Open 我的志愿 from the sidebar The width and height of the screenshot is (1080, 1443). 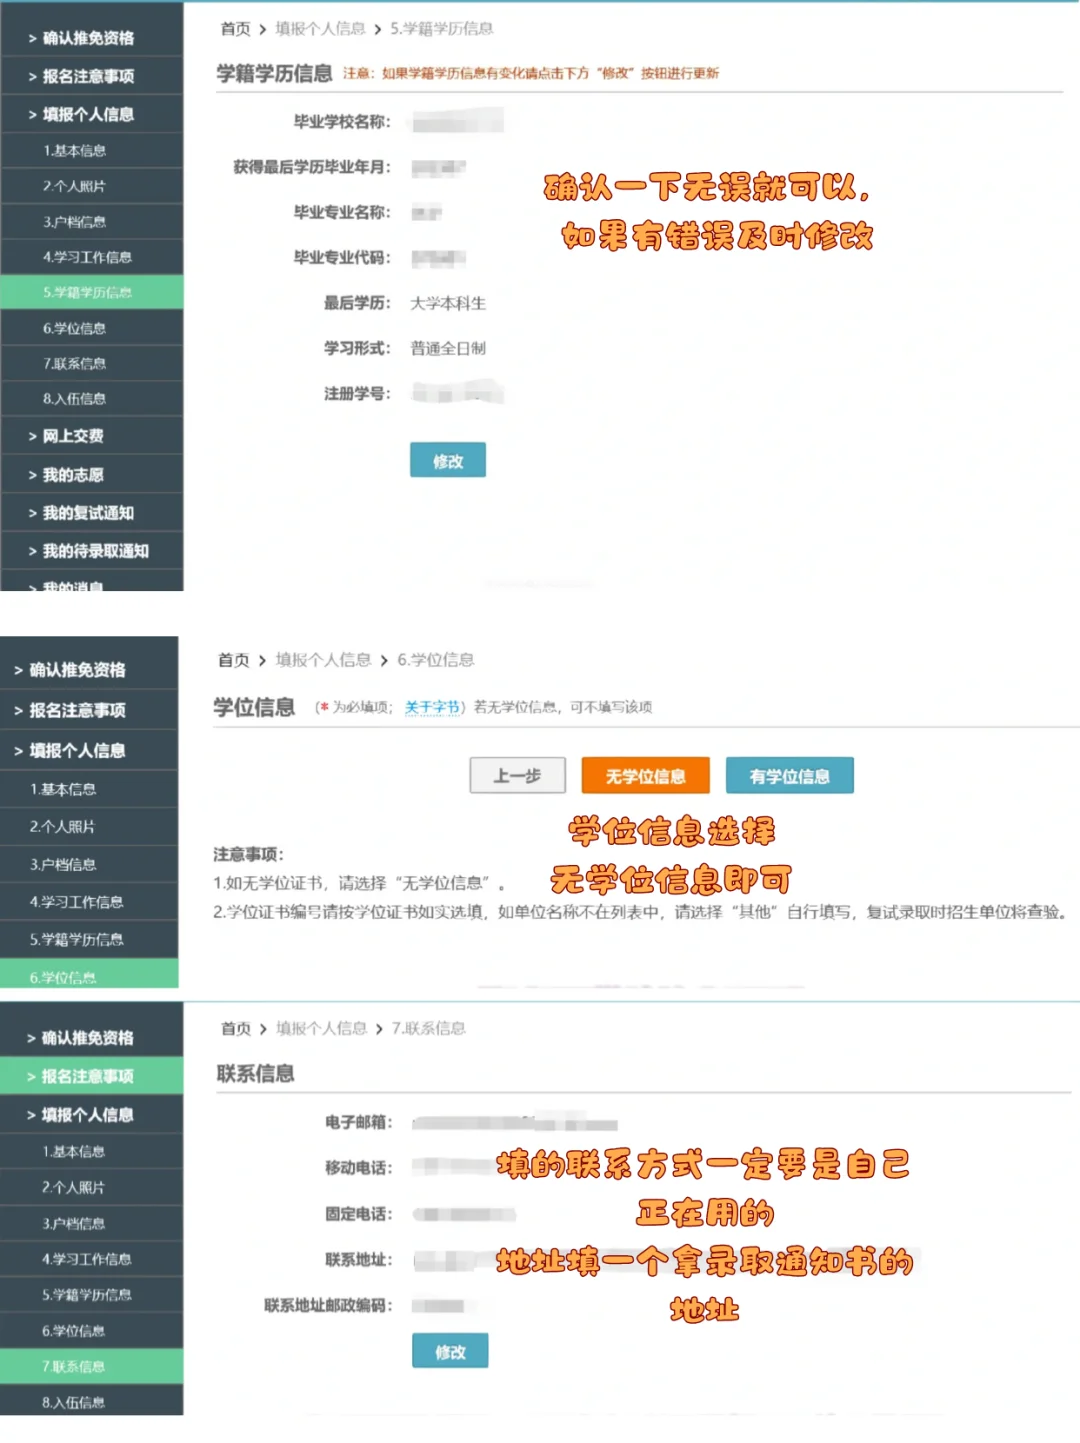point(90,474)
